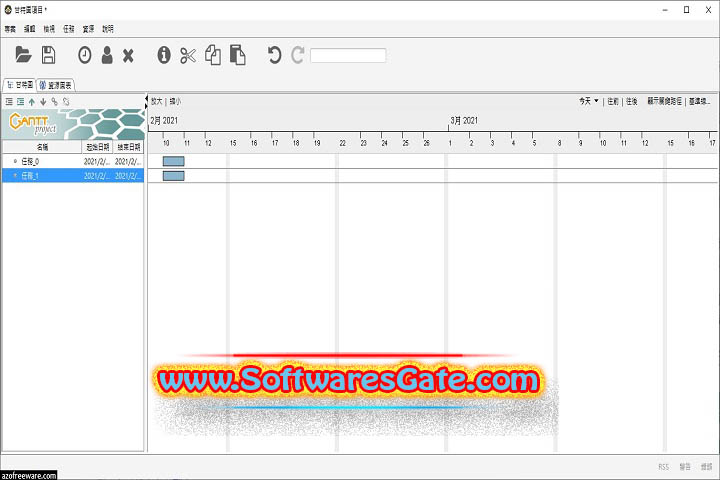Jump the timeline forward with 往後
This screenshot has width=720, height=480.
coord(632,101)
